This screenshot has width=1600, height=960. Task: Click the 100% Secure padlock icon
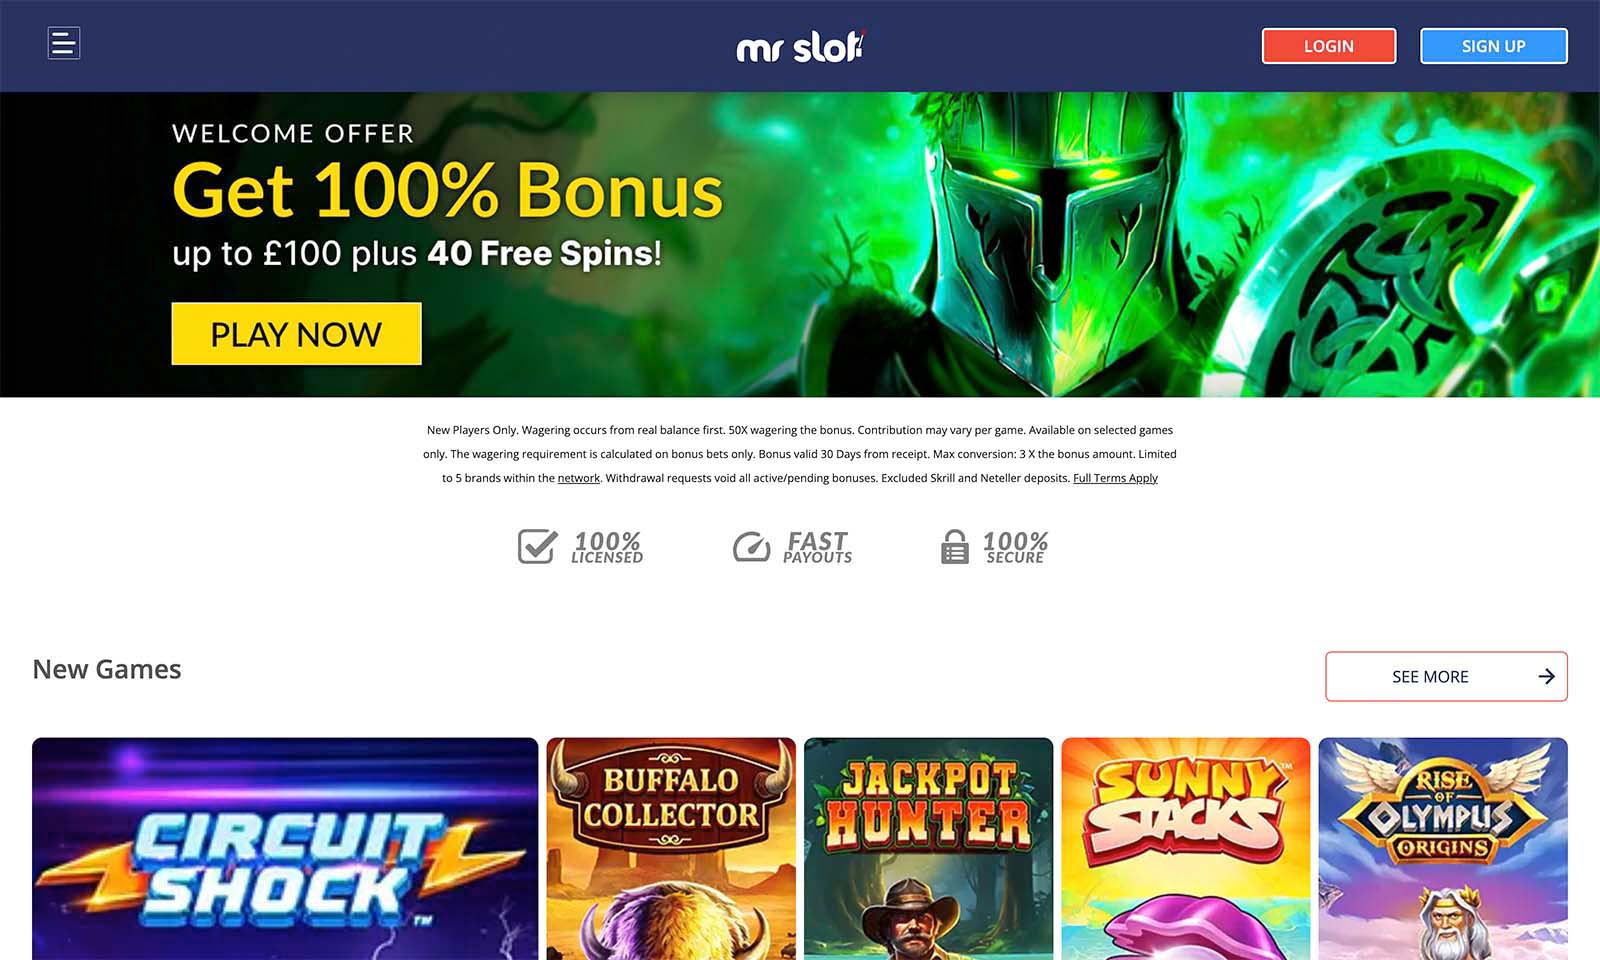(x=955, y=547)
